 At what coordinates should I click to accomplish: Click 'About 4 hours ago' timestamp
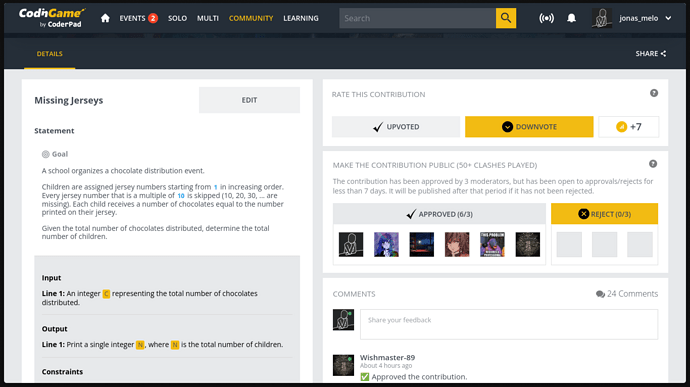(386, 366)
